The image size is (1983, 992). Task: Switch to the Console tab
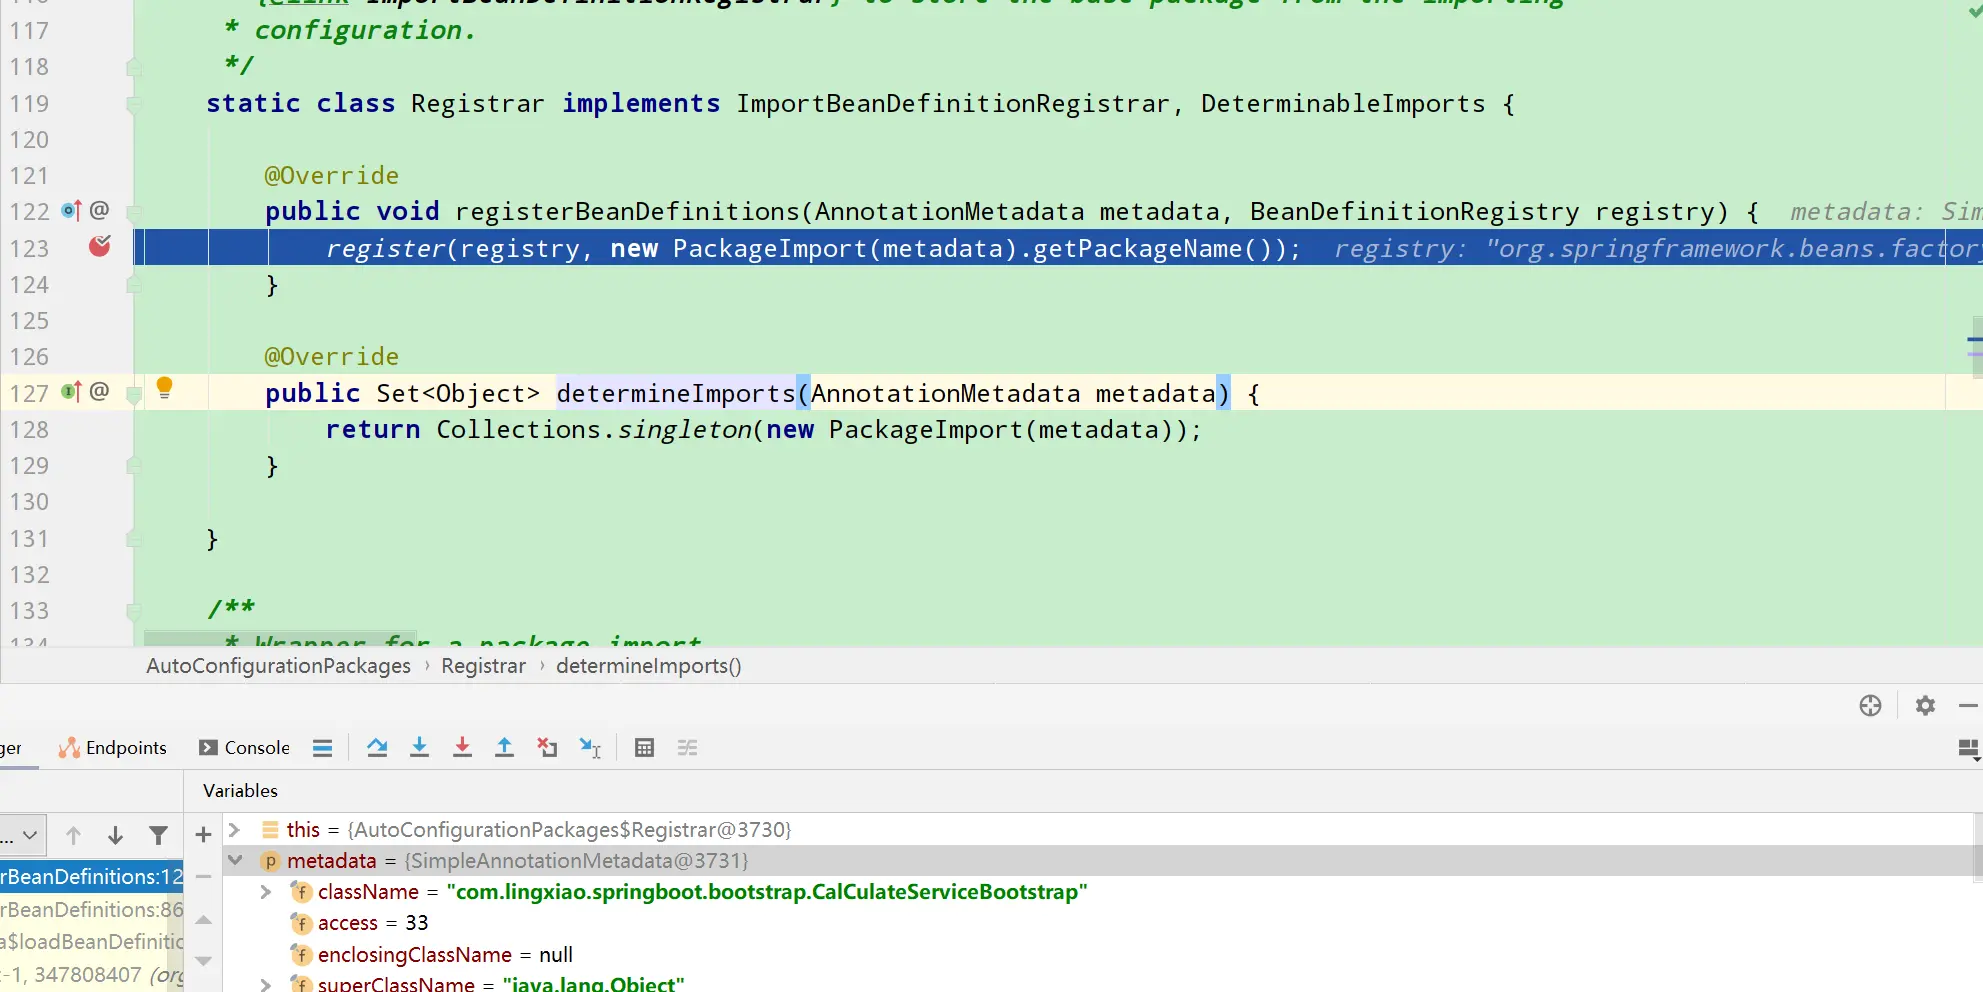244,748
